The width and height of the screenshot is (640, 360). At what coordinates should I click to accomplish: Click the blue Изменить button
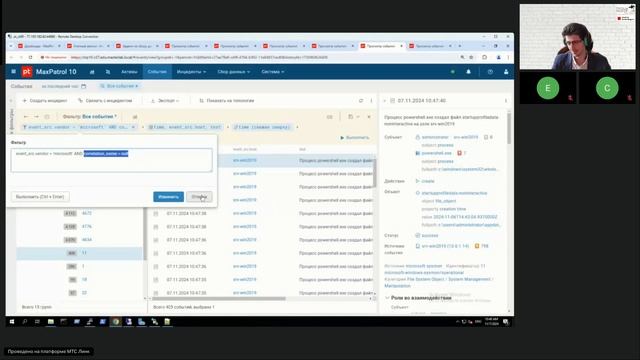coord(168,197)
